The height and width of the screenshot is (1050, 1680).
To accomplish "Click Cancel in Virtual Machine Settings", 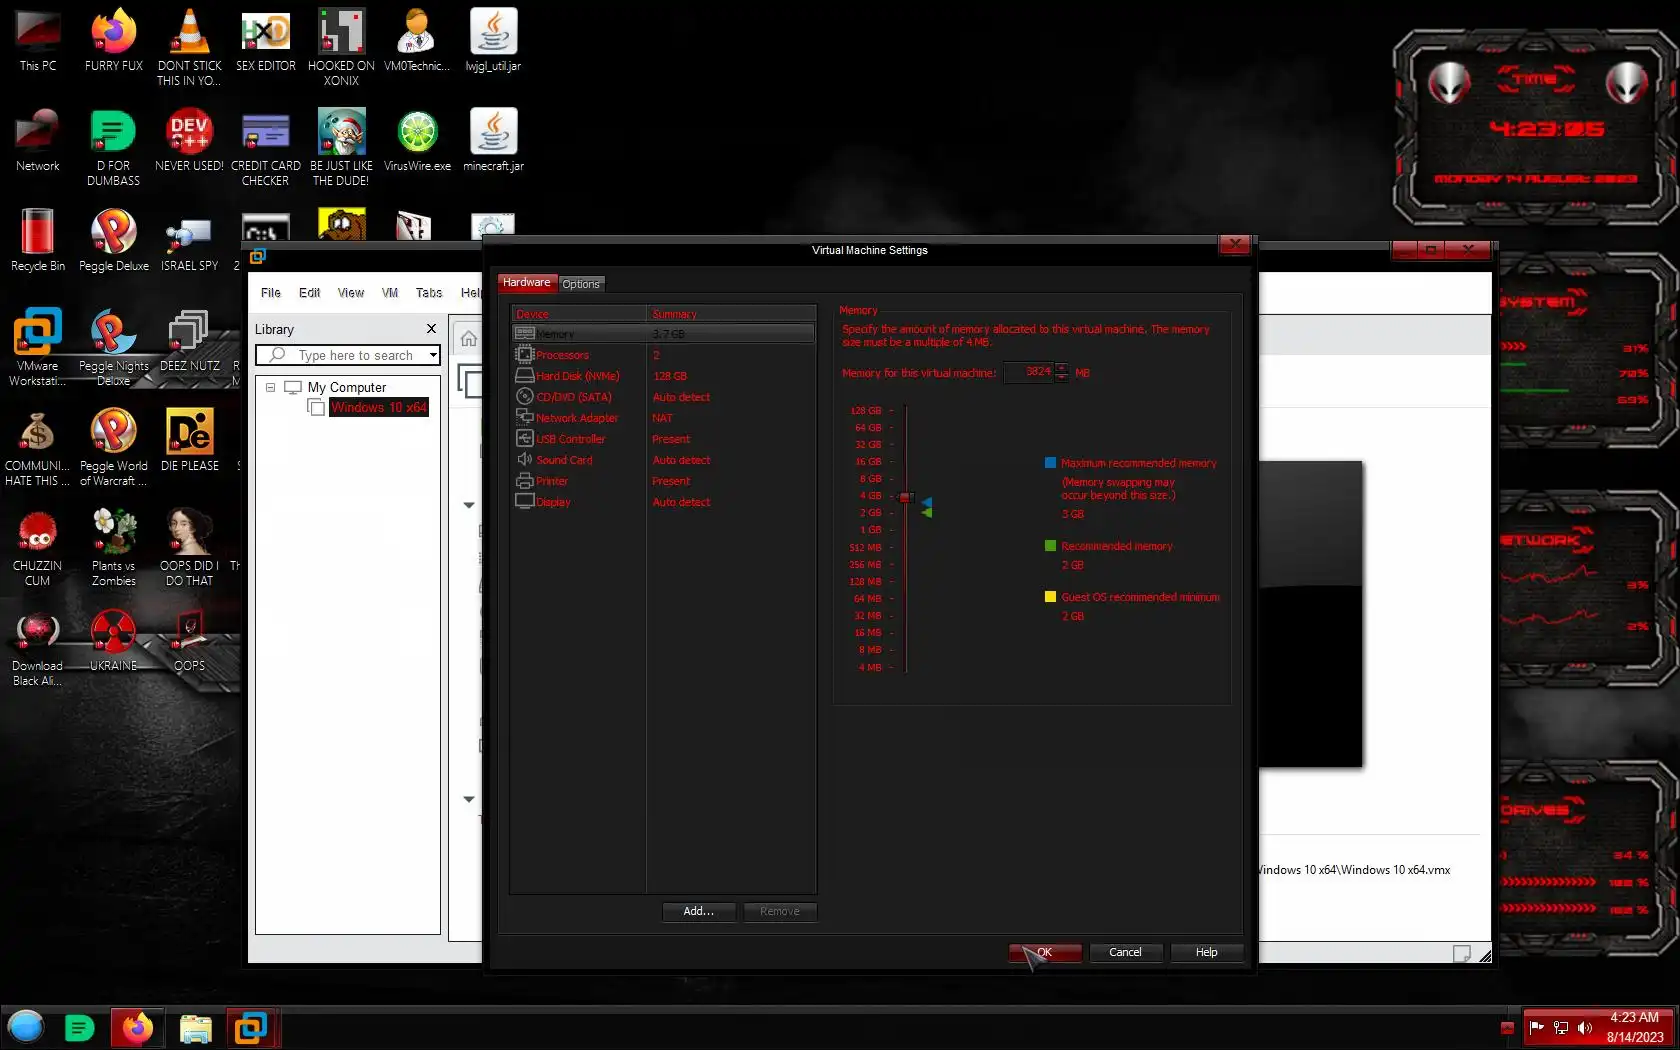I will tap(1125, 952).
